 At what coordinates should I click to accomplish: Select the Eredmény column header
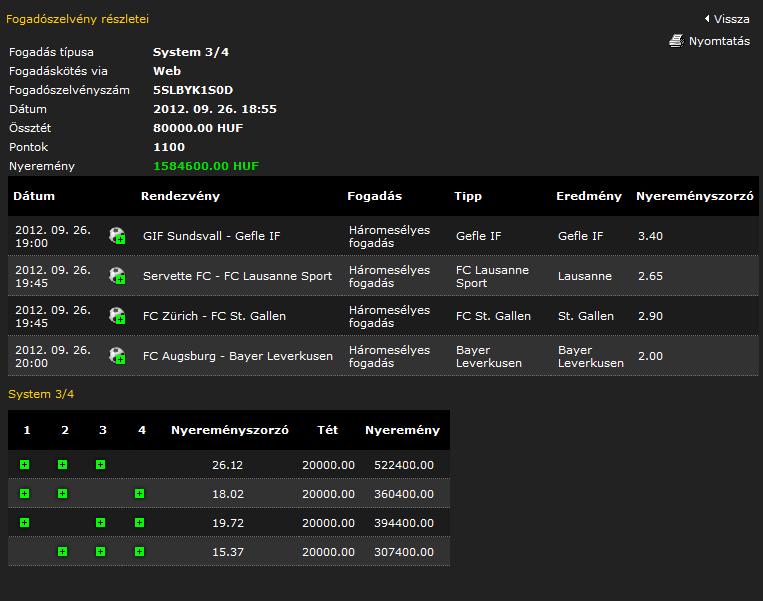(x=588, y=196)
